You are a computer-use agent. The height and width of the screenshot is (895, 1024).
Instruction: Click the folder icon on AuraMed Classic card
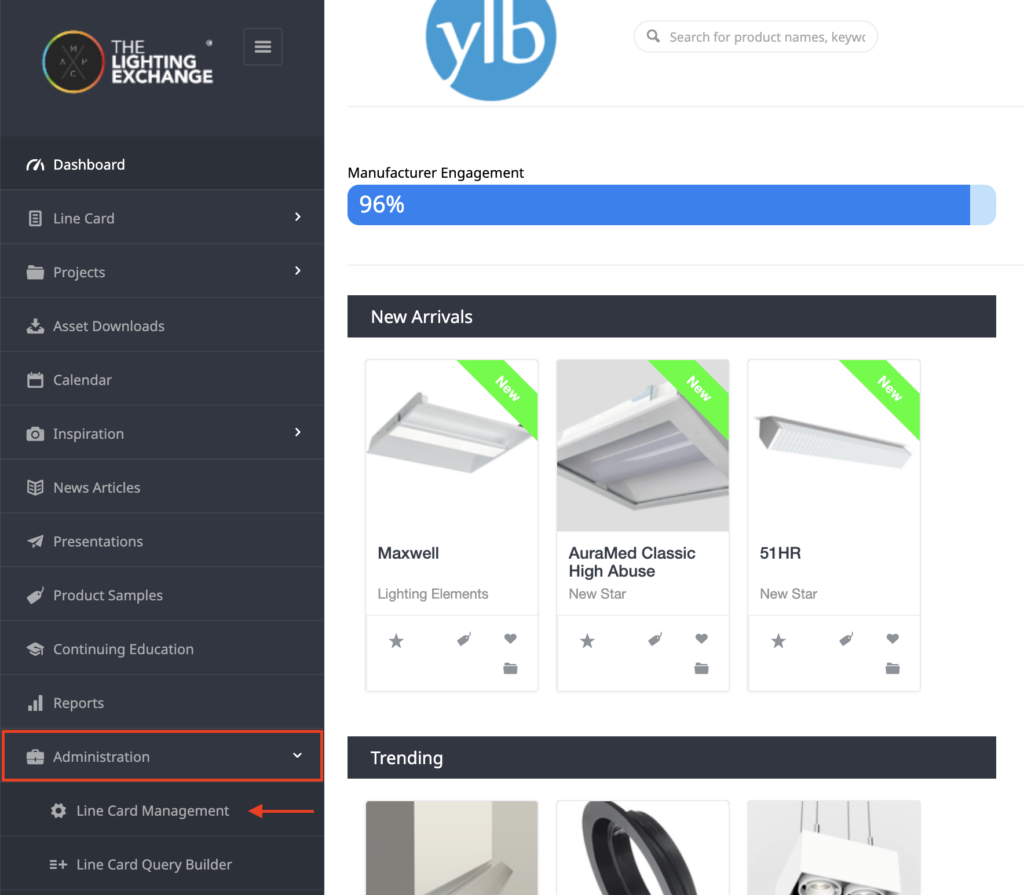(x=701, y=668)
